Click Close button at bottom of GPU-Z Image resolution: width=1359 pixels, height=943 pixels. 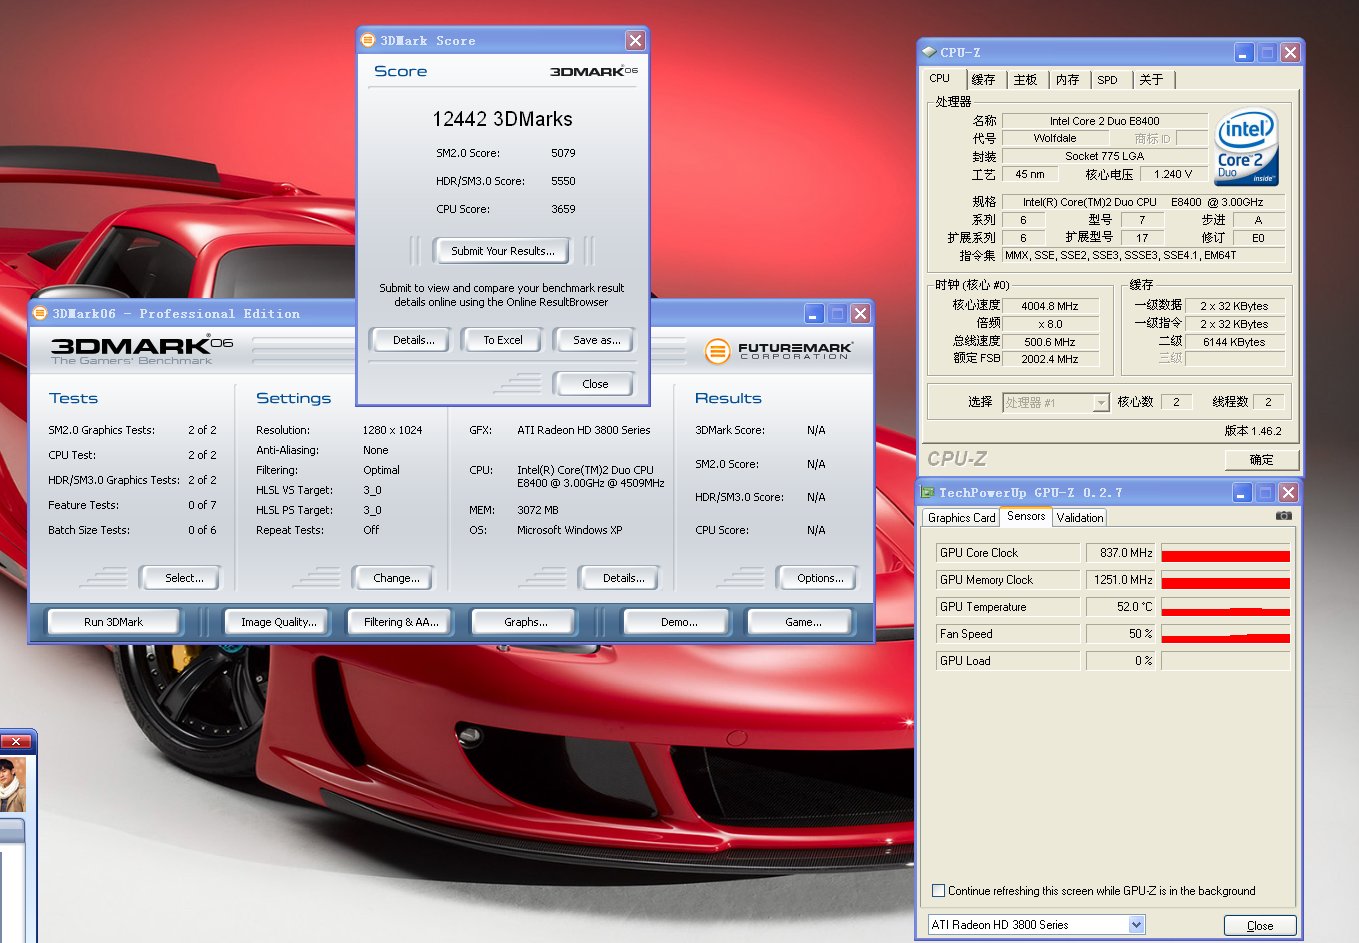point(1260,925)
